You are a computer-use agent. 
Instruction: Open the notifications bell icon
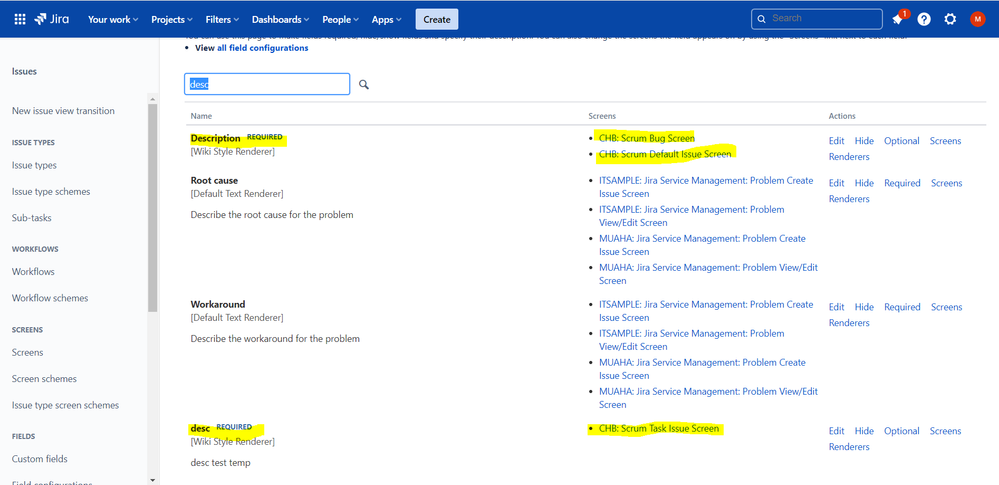point(898,19)
